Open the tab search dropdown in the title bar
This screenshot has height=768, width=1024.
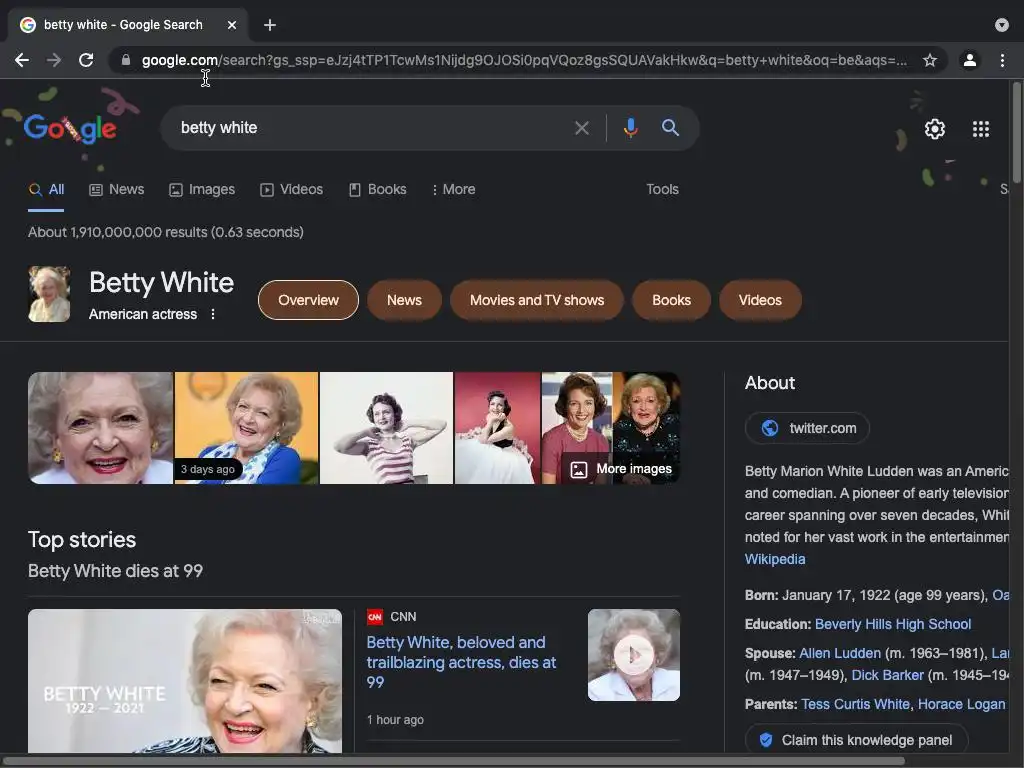[x=1002, y=25]
